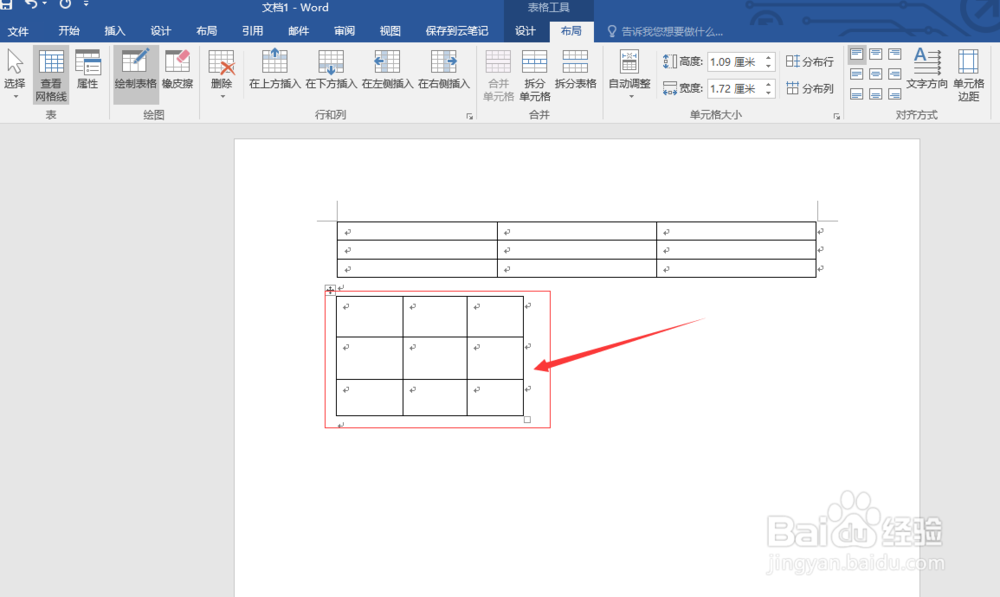Click Distribute Rows (分布行)
Screen dimensions: 1000x597
(810, 62)
